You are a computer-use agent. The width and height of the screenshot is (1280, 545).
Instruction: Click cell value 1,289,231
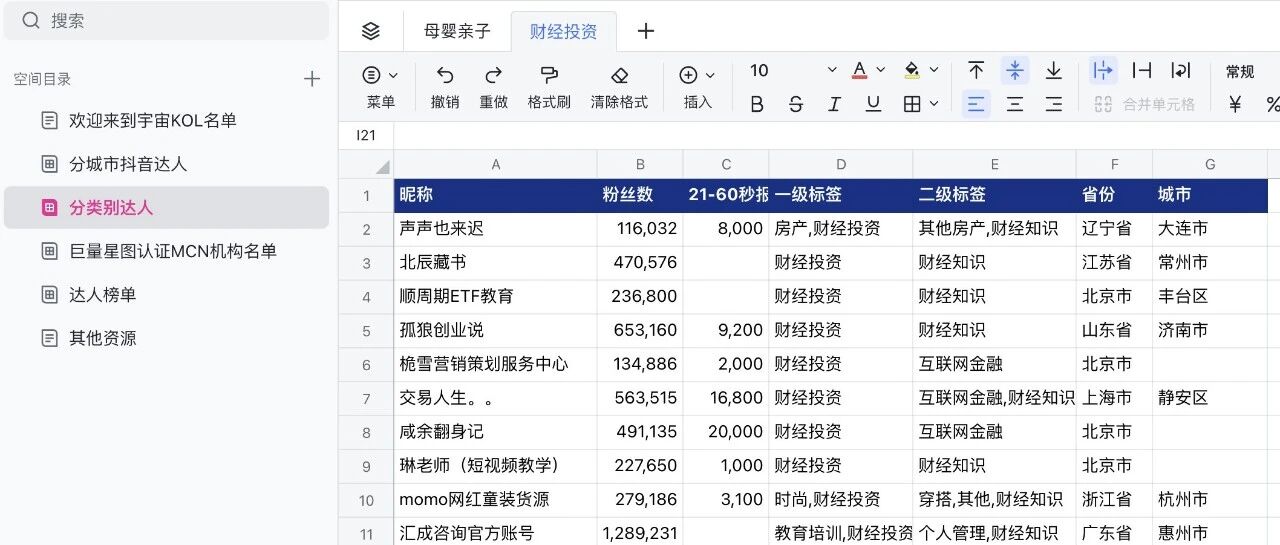[640, 533]
